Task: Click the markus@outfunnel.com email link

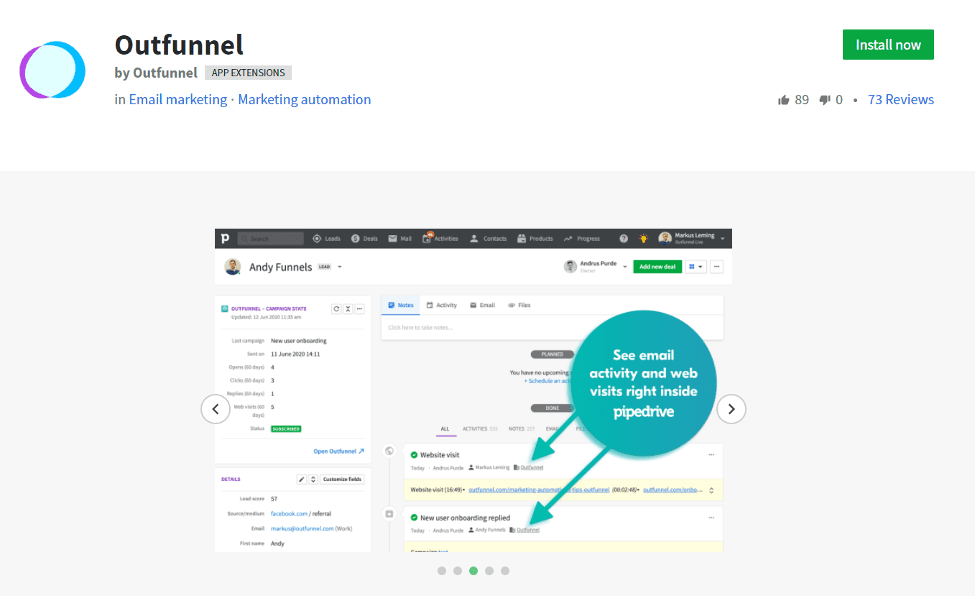Action: (302, 529)
